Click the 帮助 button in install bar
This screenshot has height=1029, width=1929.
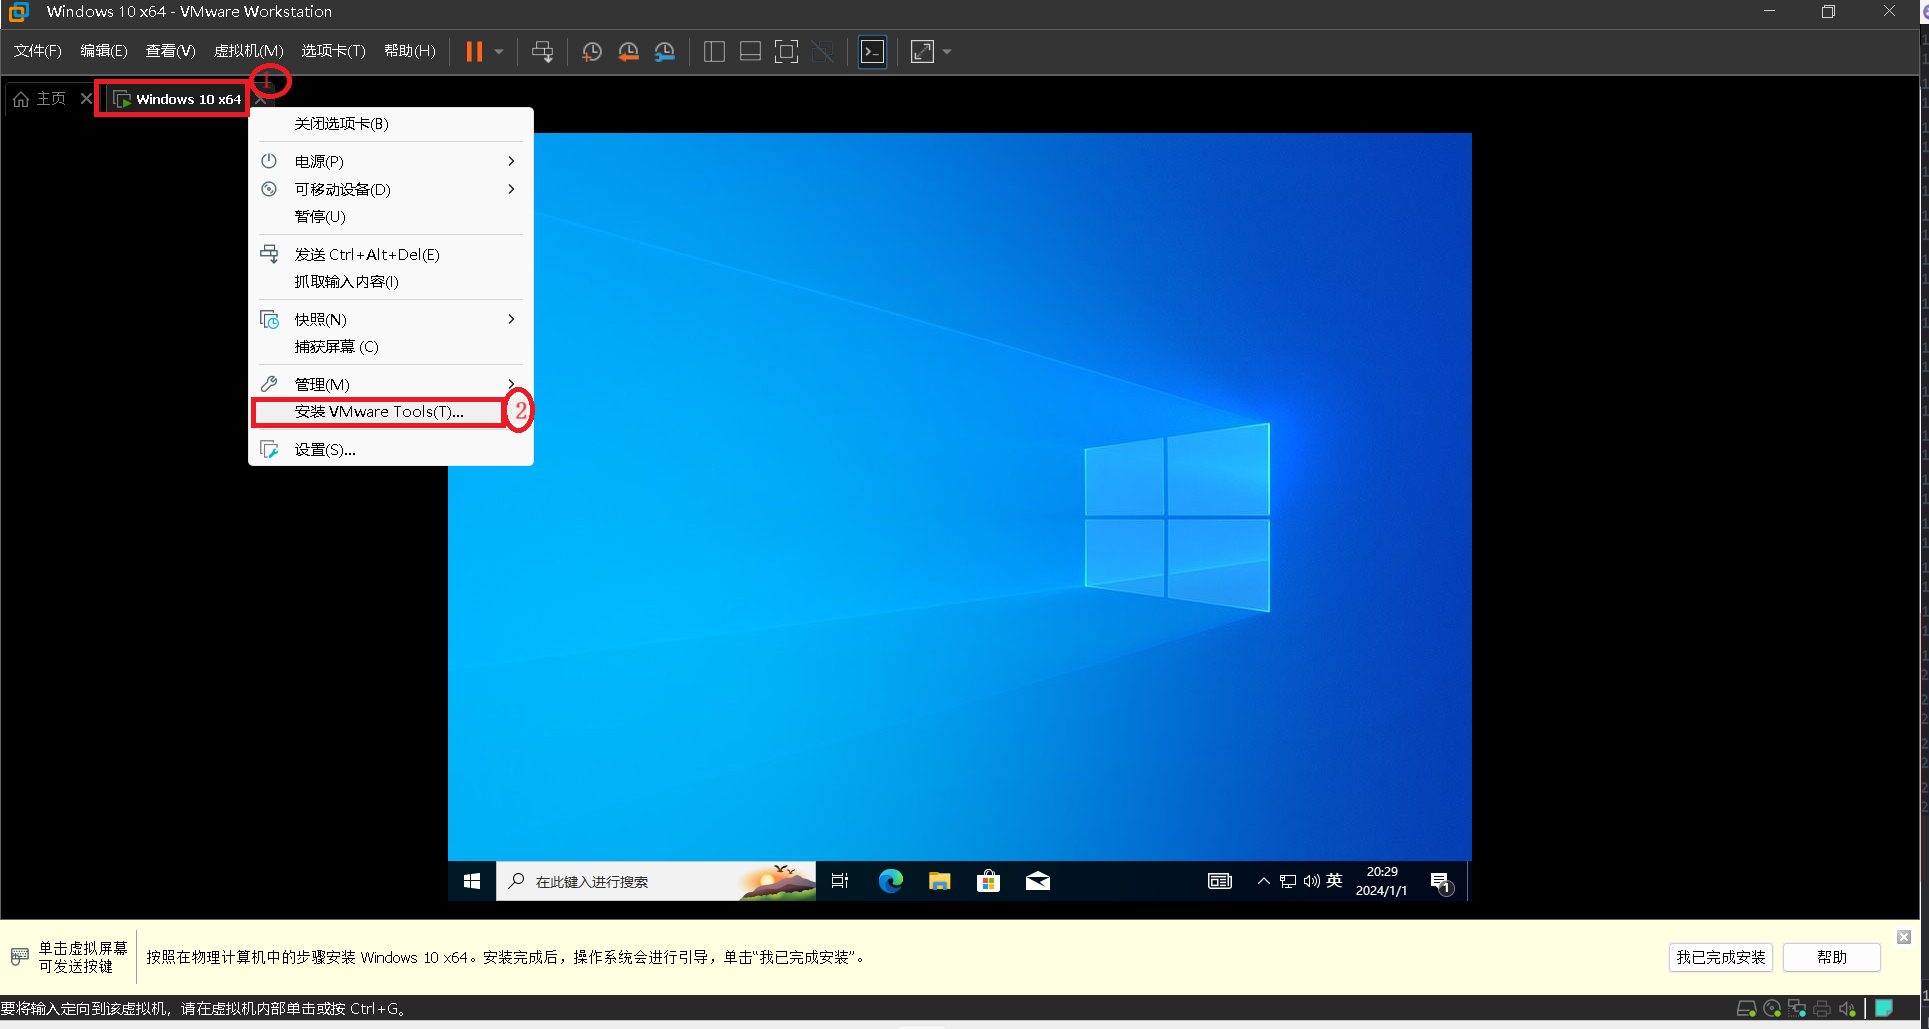click(x=1832, y=957)
